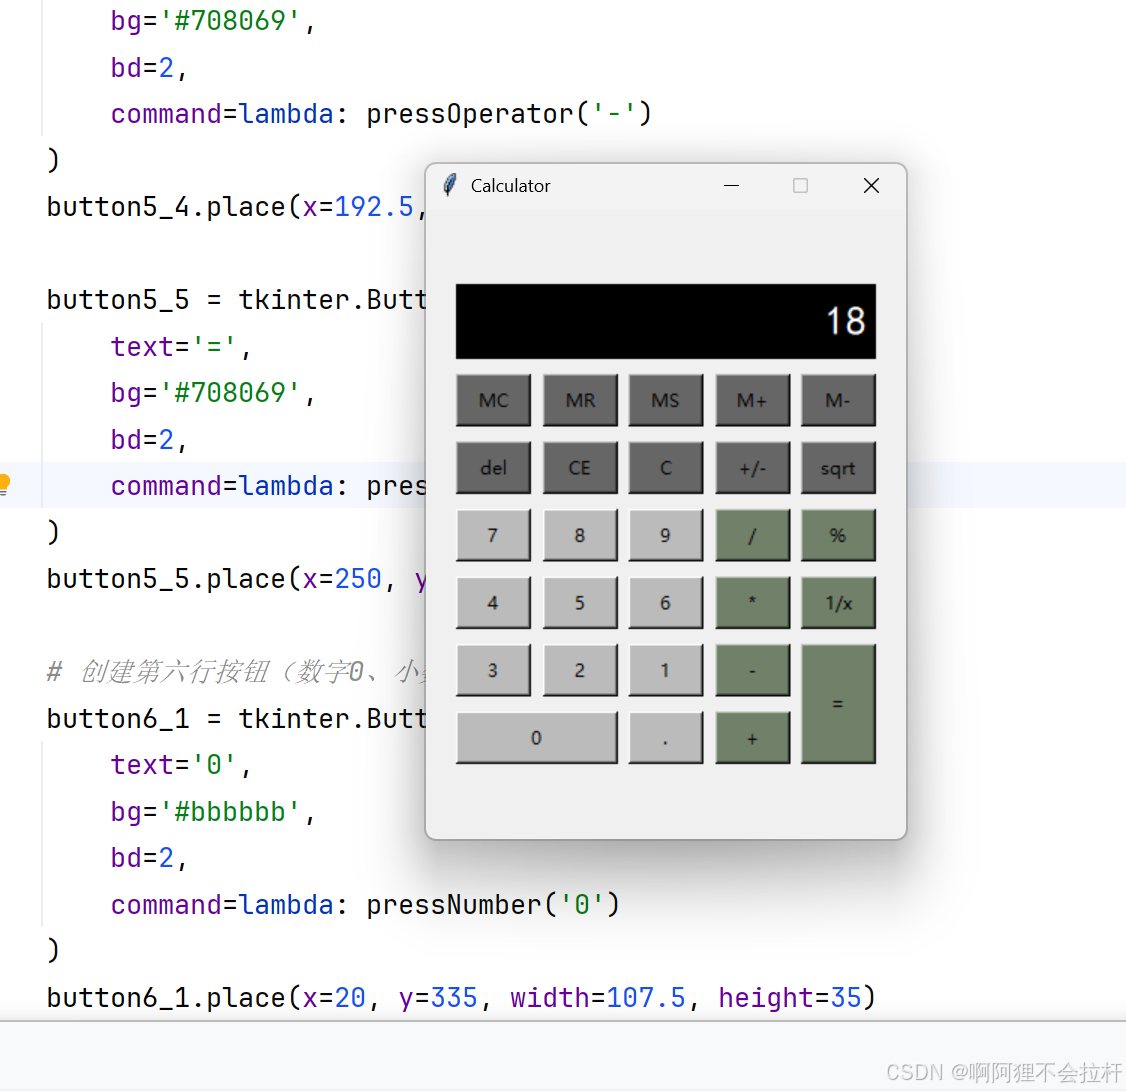Click the feather icon in Calculator title bar
This screenshot has width=1126, height=1092.
(450, 185)
